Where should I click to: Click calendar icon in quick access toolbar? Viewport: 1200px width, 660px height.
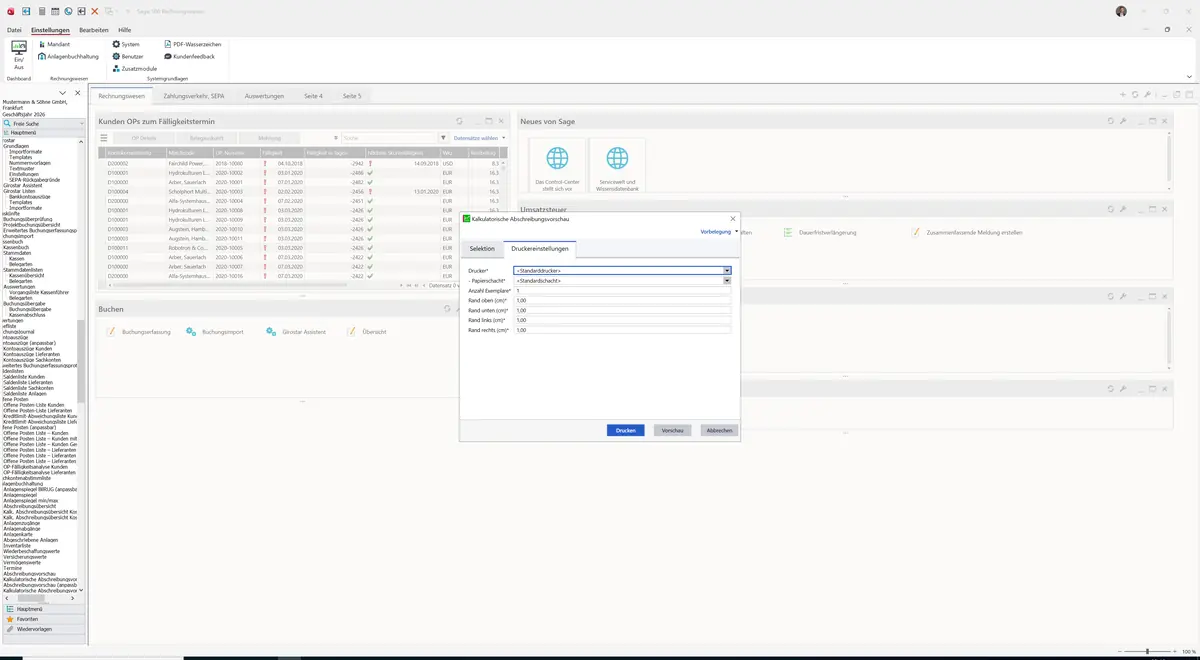point(55,11)
